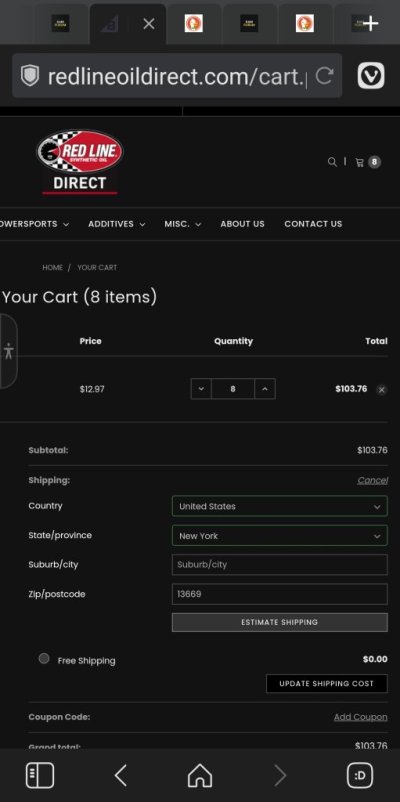Select the Free Shipping radio button
The image size is (400, 802).
(x=44, y=659)
